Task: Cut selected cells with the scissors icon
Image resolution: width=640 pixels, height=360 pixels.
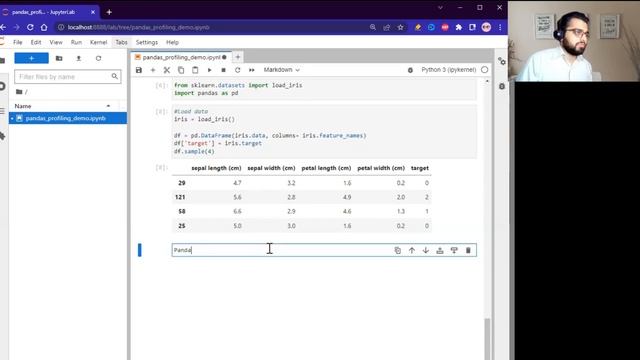Action: coord(167,70)
